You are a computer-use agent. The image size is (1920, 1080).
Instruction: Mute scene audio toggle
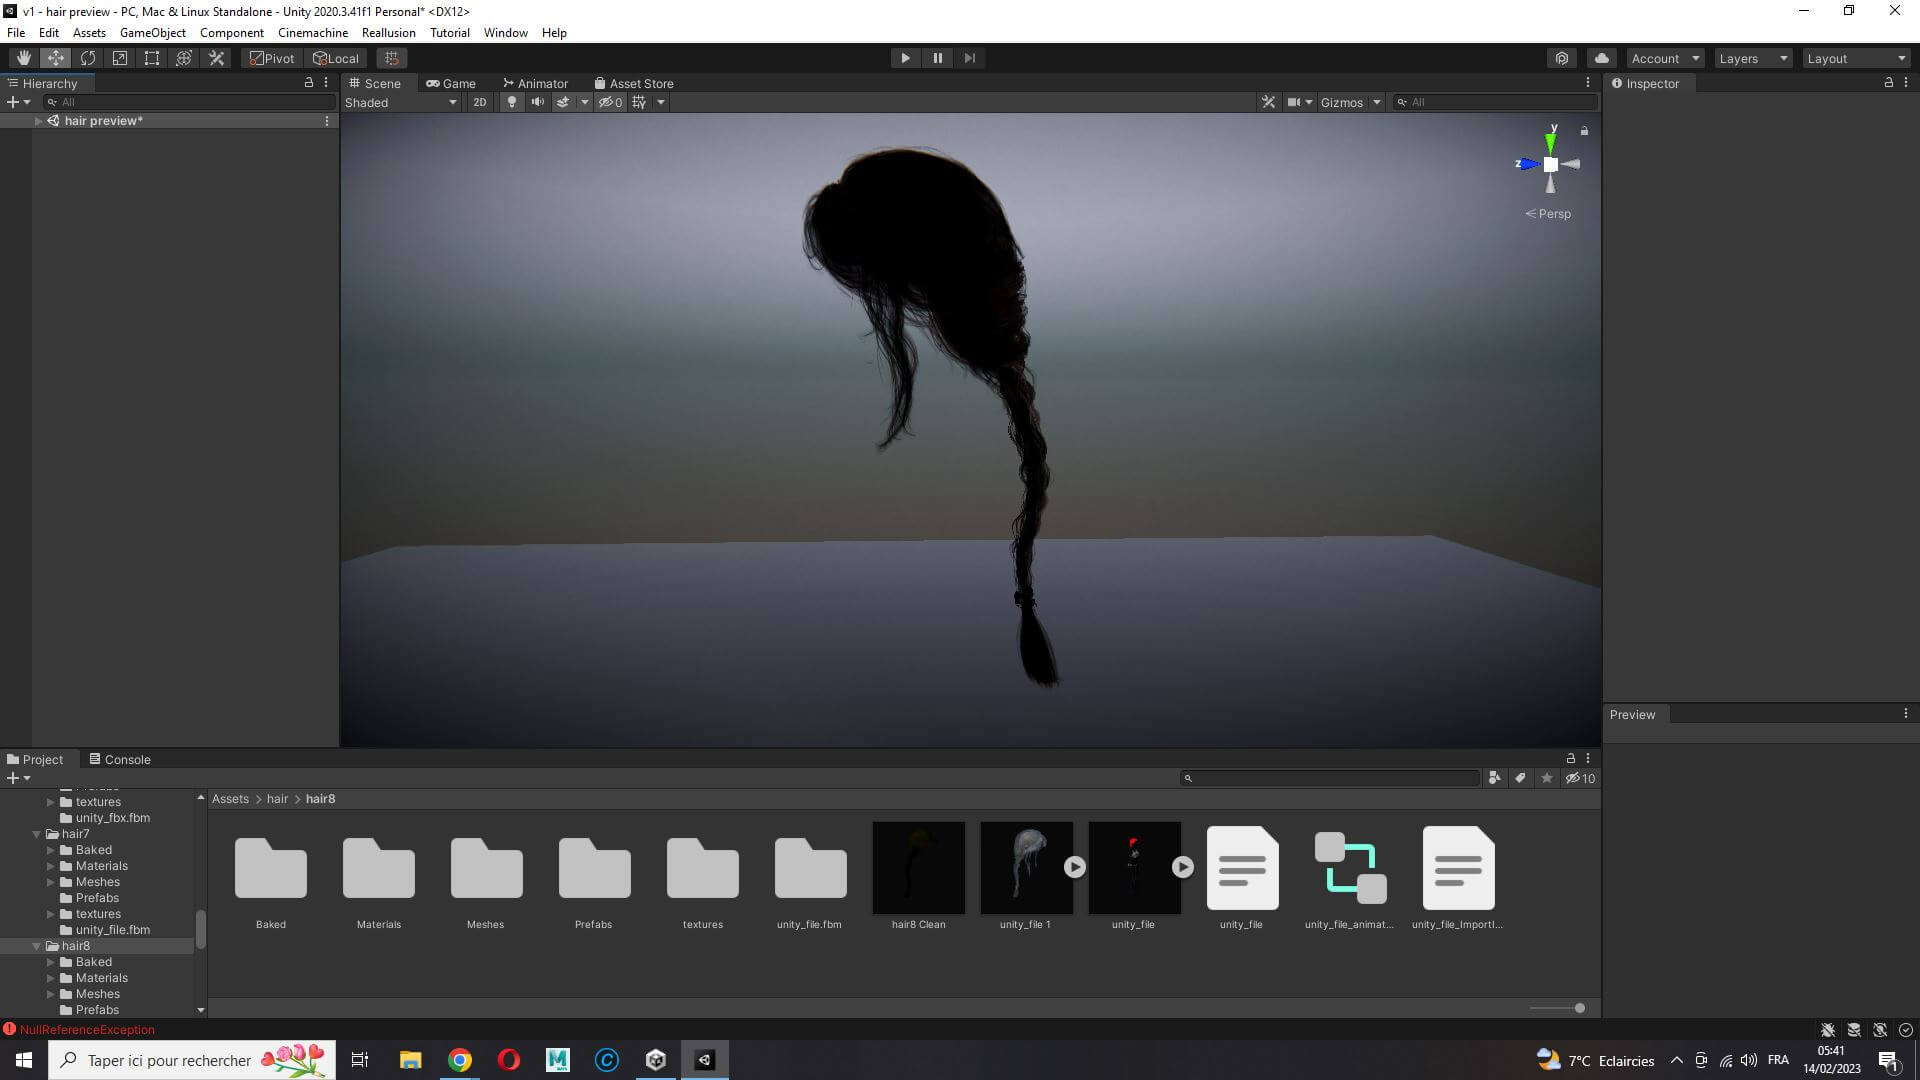click(x=538, y=102)
